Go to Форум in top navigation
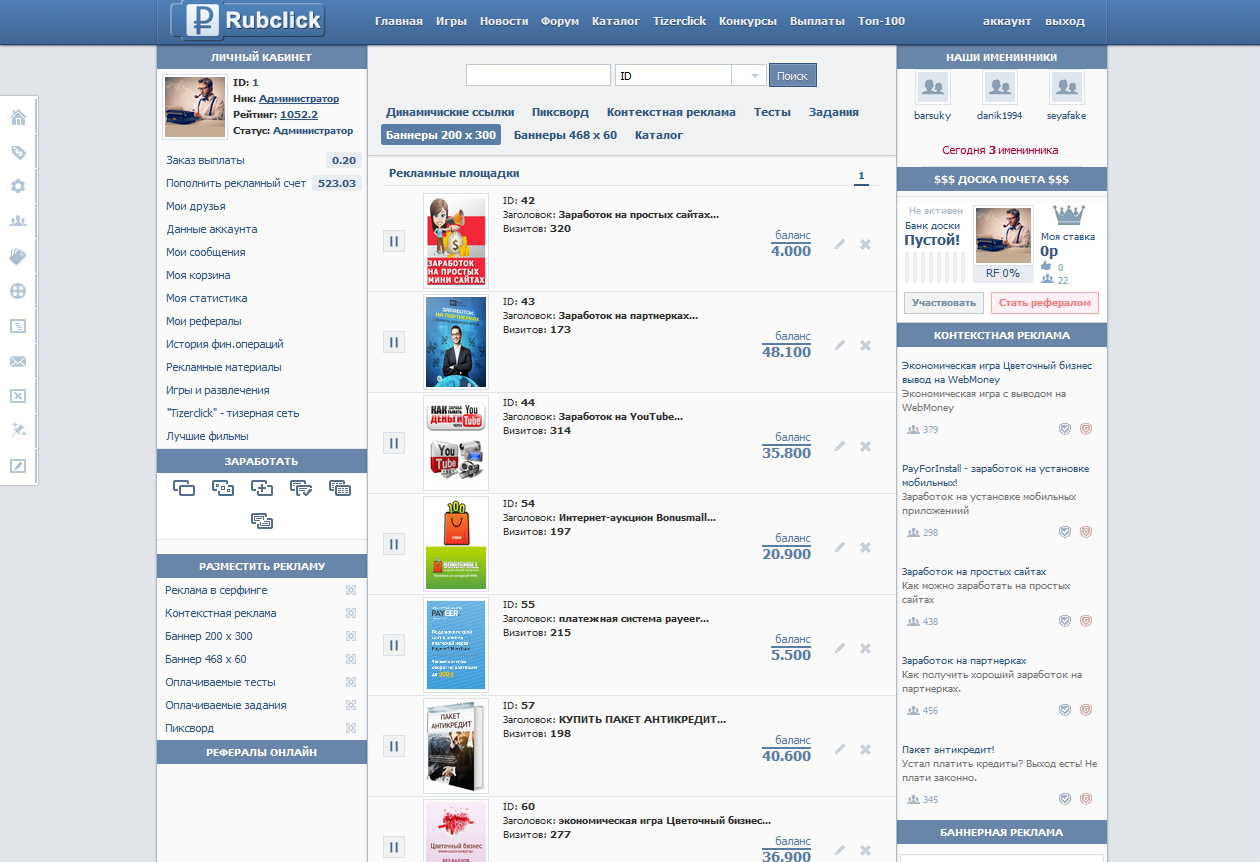 click(x=560, y=21)
